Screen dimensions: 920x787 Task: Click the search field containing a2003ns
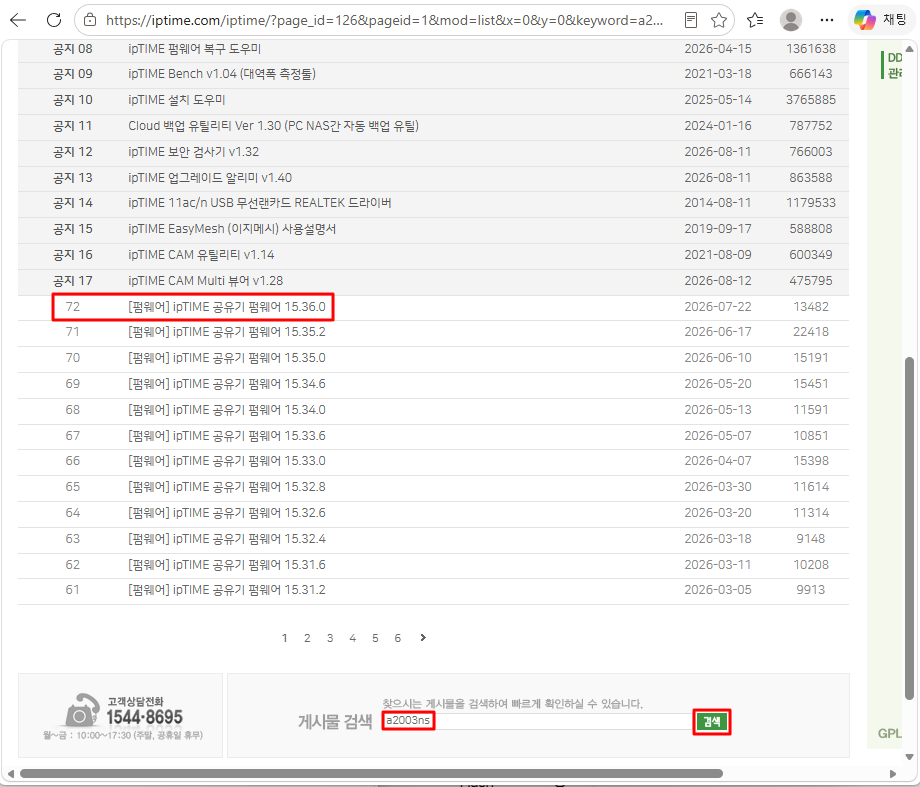pyautogui.click(x=536, y=721)
